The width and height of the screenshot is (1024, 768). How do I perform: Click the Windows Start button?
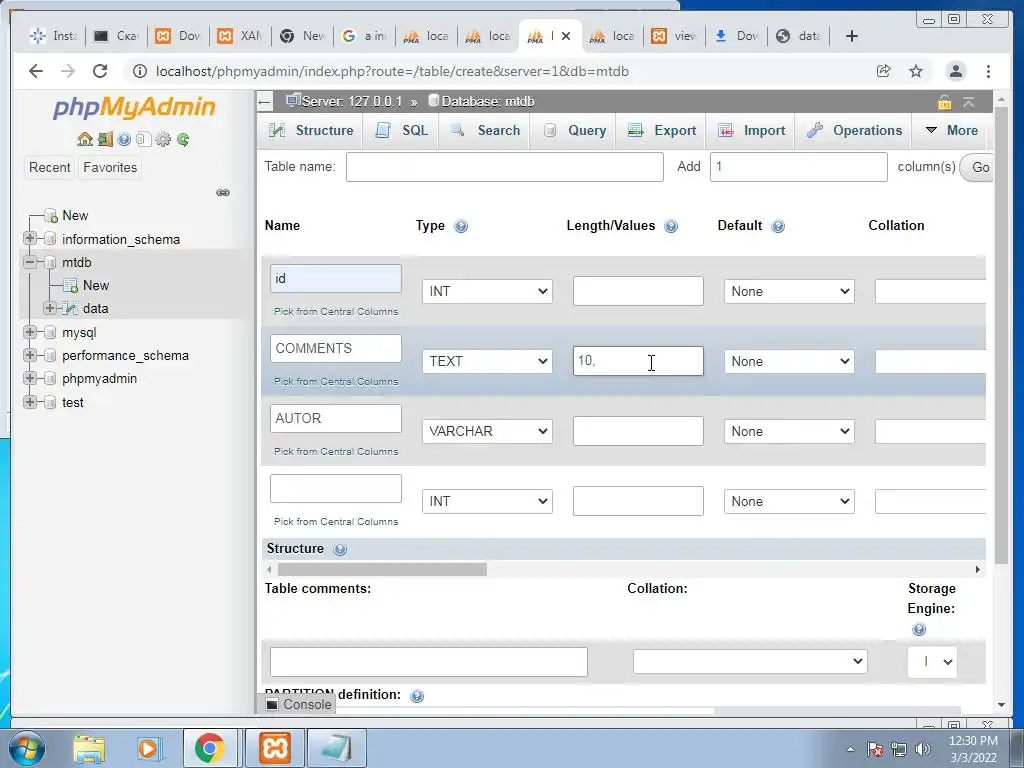(x=27, y=749)
